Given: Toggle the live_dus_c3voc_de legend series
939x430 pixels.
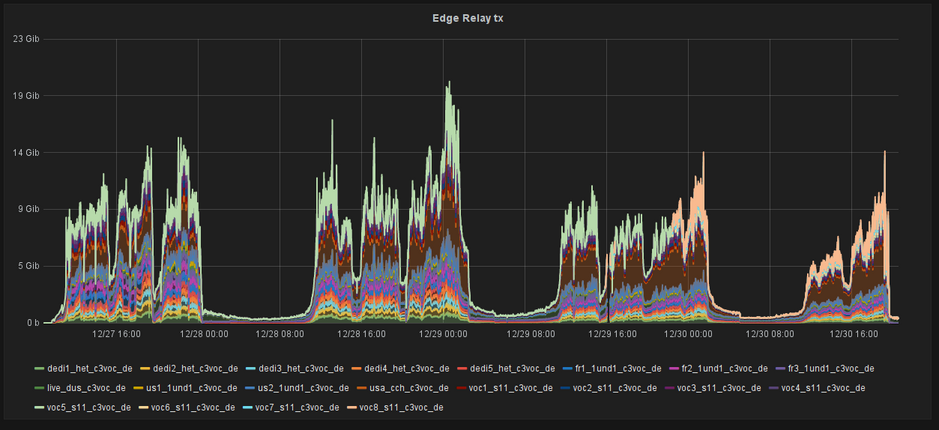Looking at the screenshot, I should point(88,387).
